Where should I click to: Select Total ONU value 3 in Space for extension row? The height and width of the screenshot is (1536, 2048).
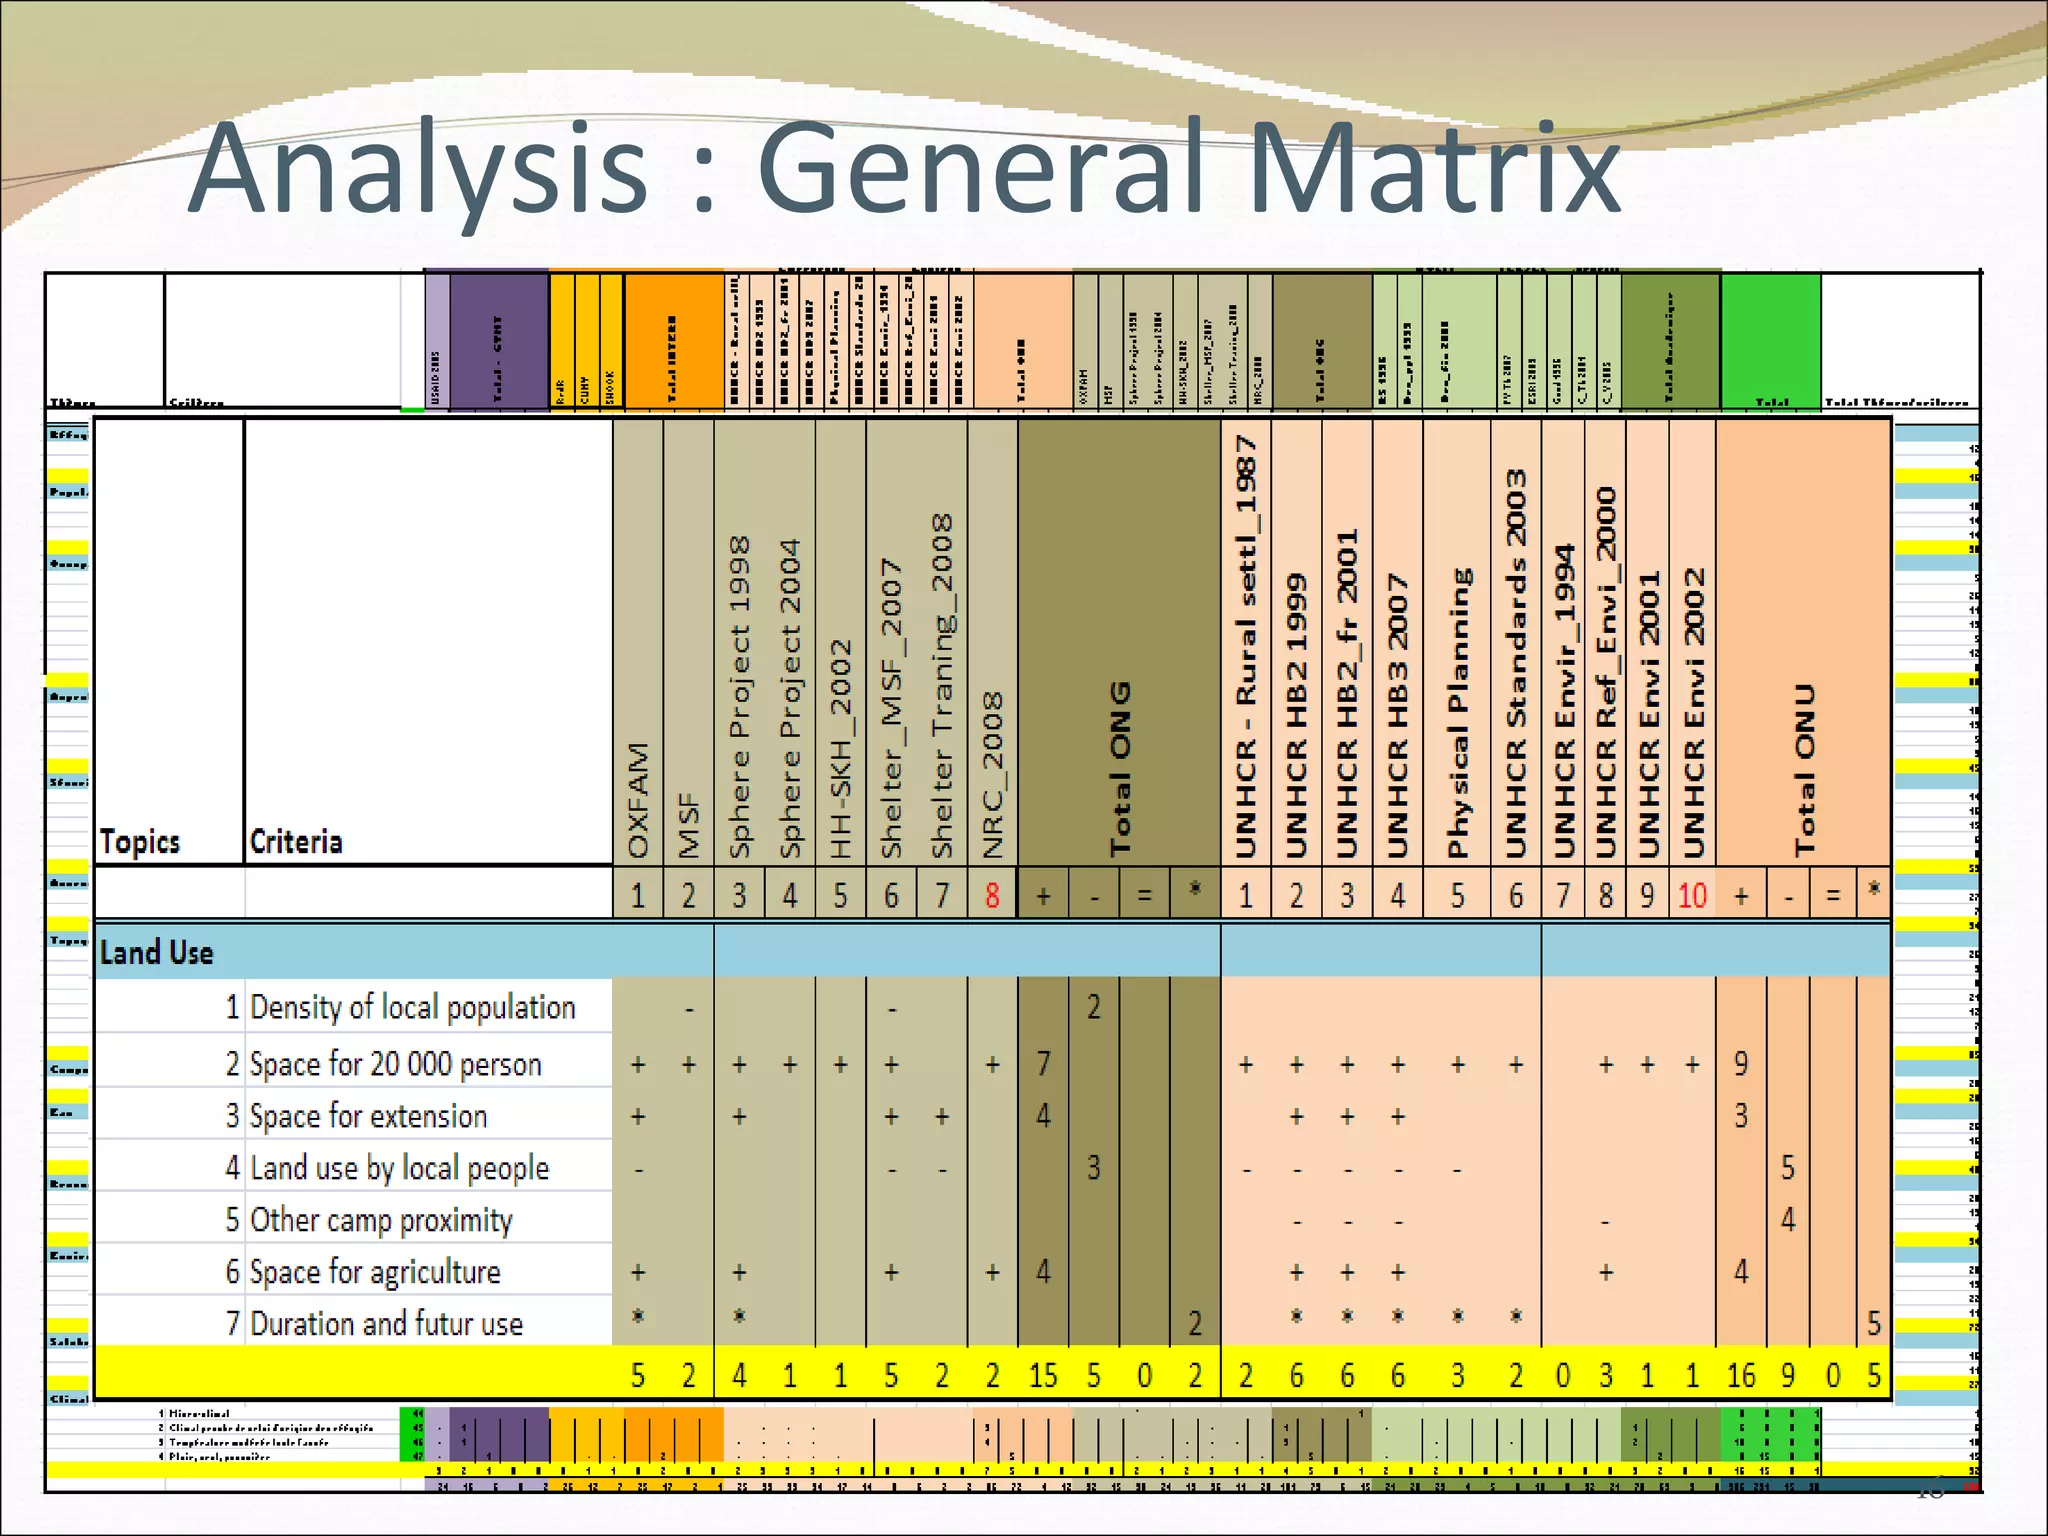(1741, 1116)
